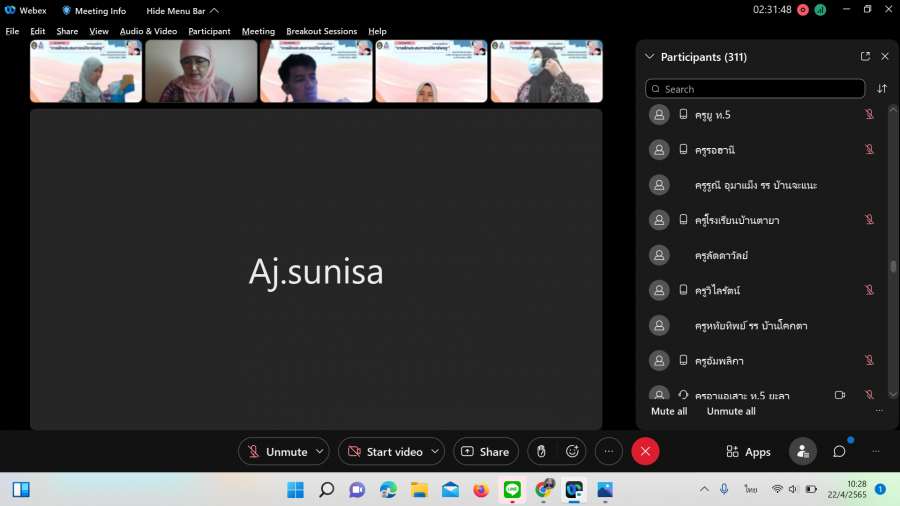Pop out the Participants panel
This screenshot has width=900, height=506.
click(x=865, y=57)
